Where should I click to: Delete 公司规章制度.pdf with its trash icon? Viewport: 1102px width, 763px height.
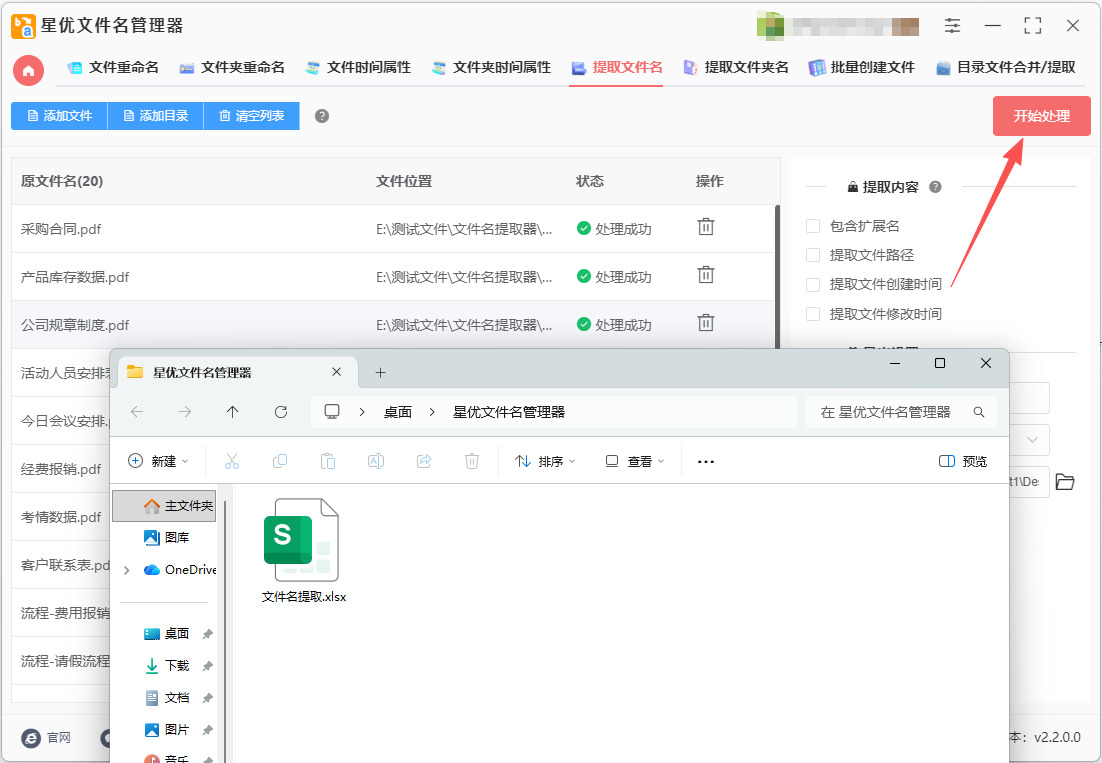coord(706,323)
